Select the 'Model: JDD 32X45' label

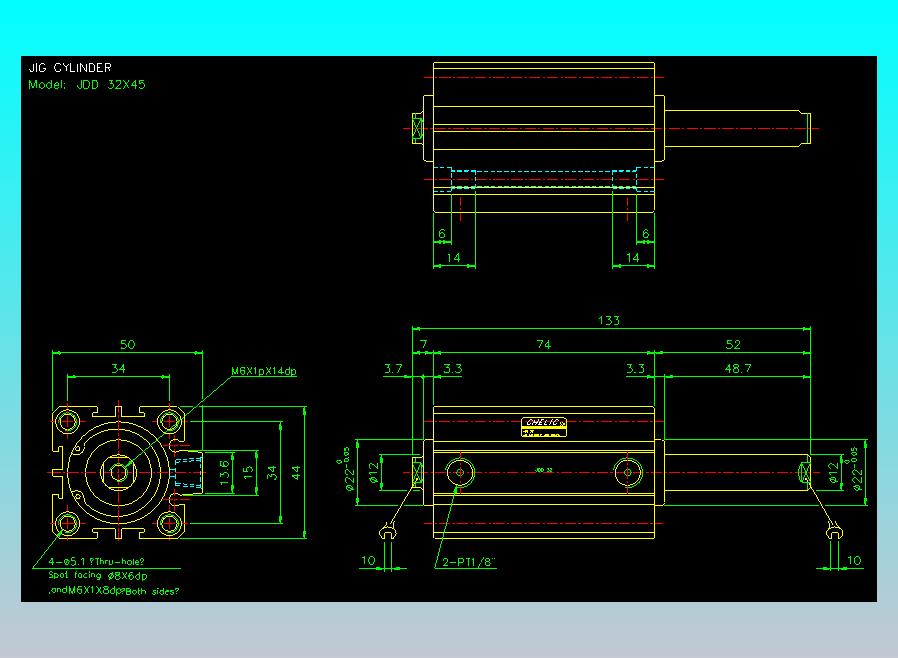pyautogui.click(x=86, y=85)
